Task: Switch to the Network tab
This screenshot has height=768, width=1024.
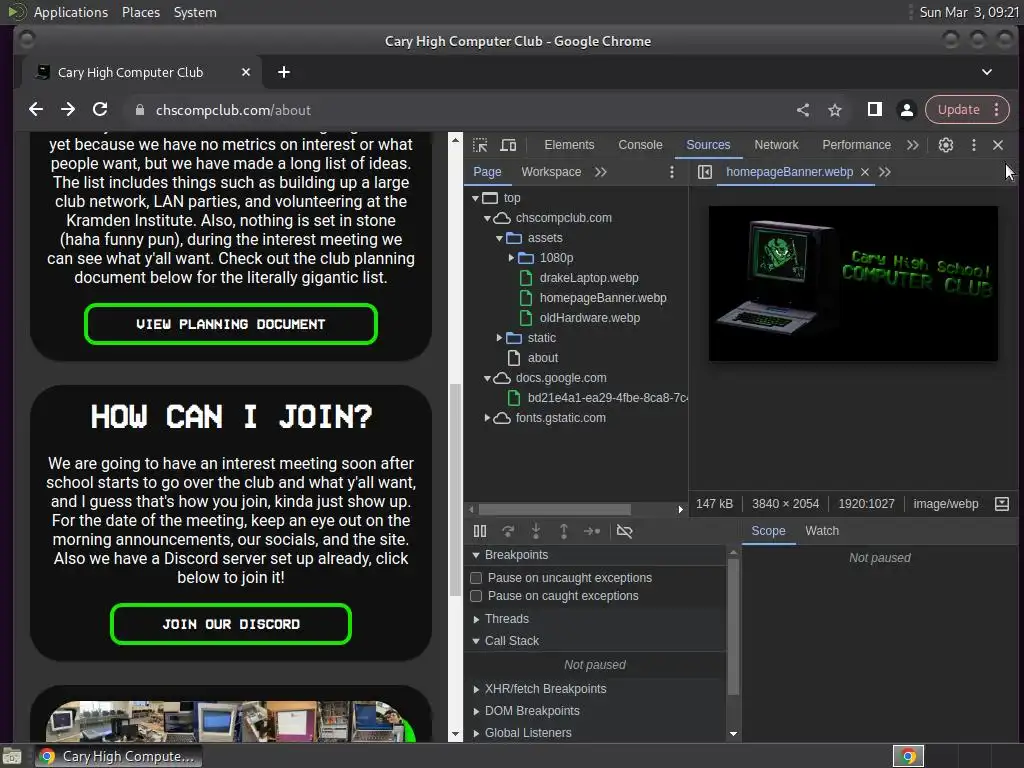Action: pyautogui.click(x=776, y=145)
